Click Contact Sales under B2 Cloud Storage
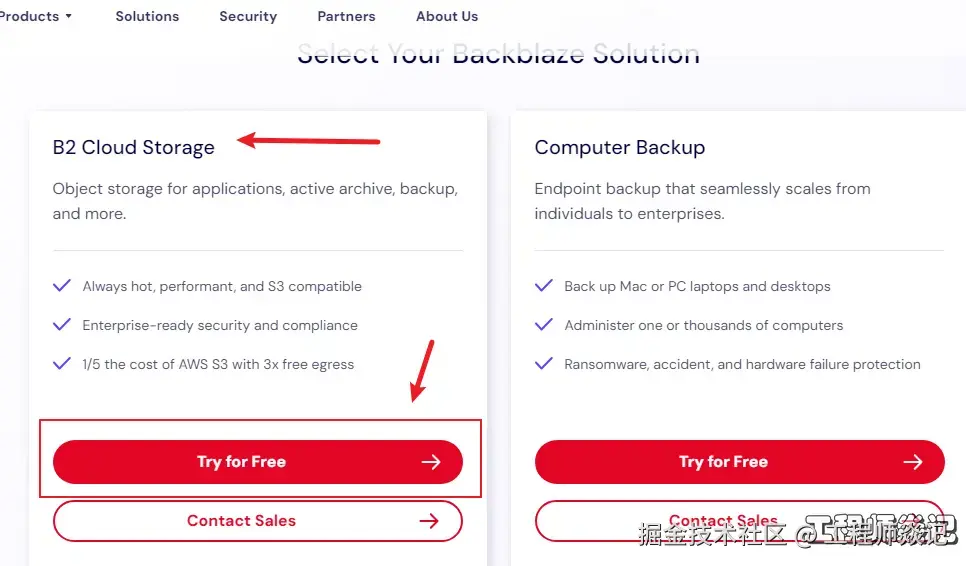The width and height of the screenshot is (966, 566). click(241, 521)
